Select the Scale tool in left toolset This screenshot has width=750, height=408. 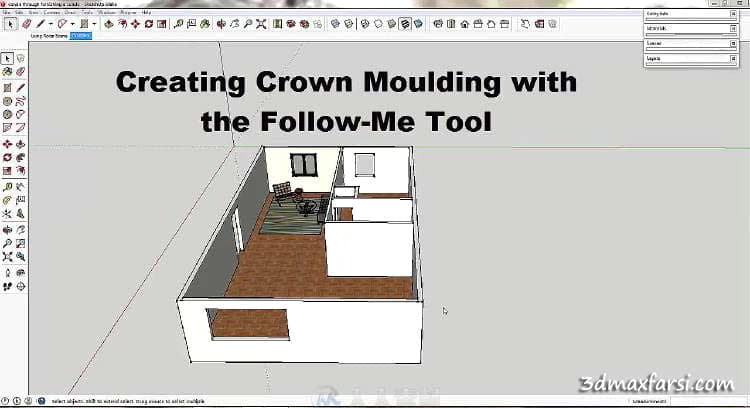7,171
